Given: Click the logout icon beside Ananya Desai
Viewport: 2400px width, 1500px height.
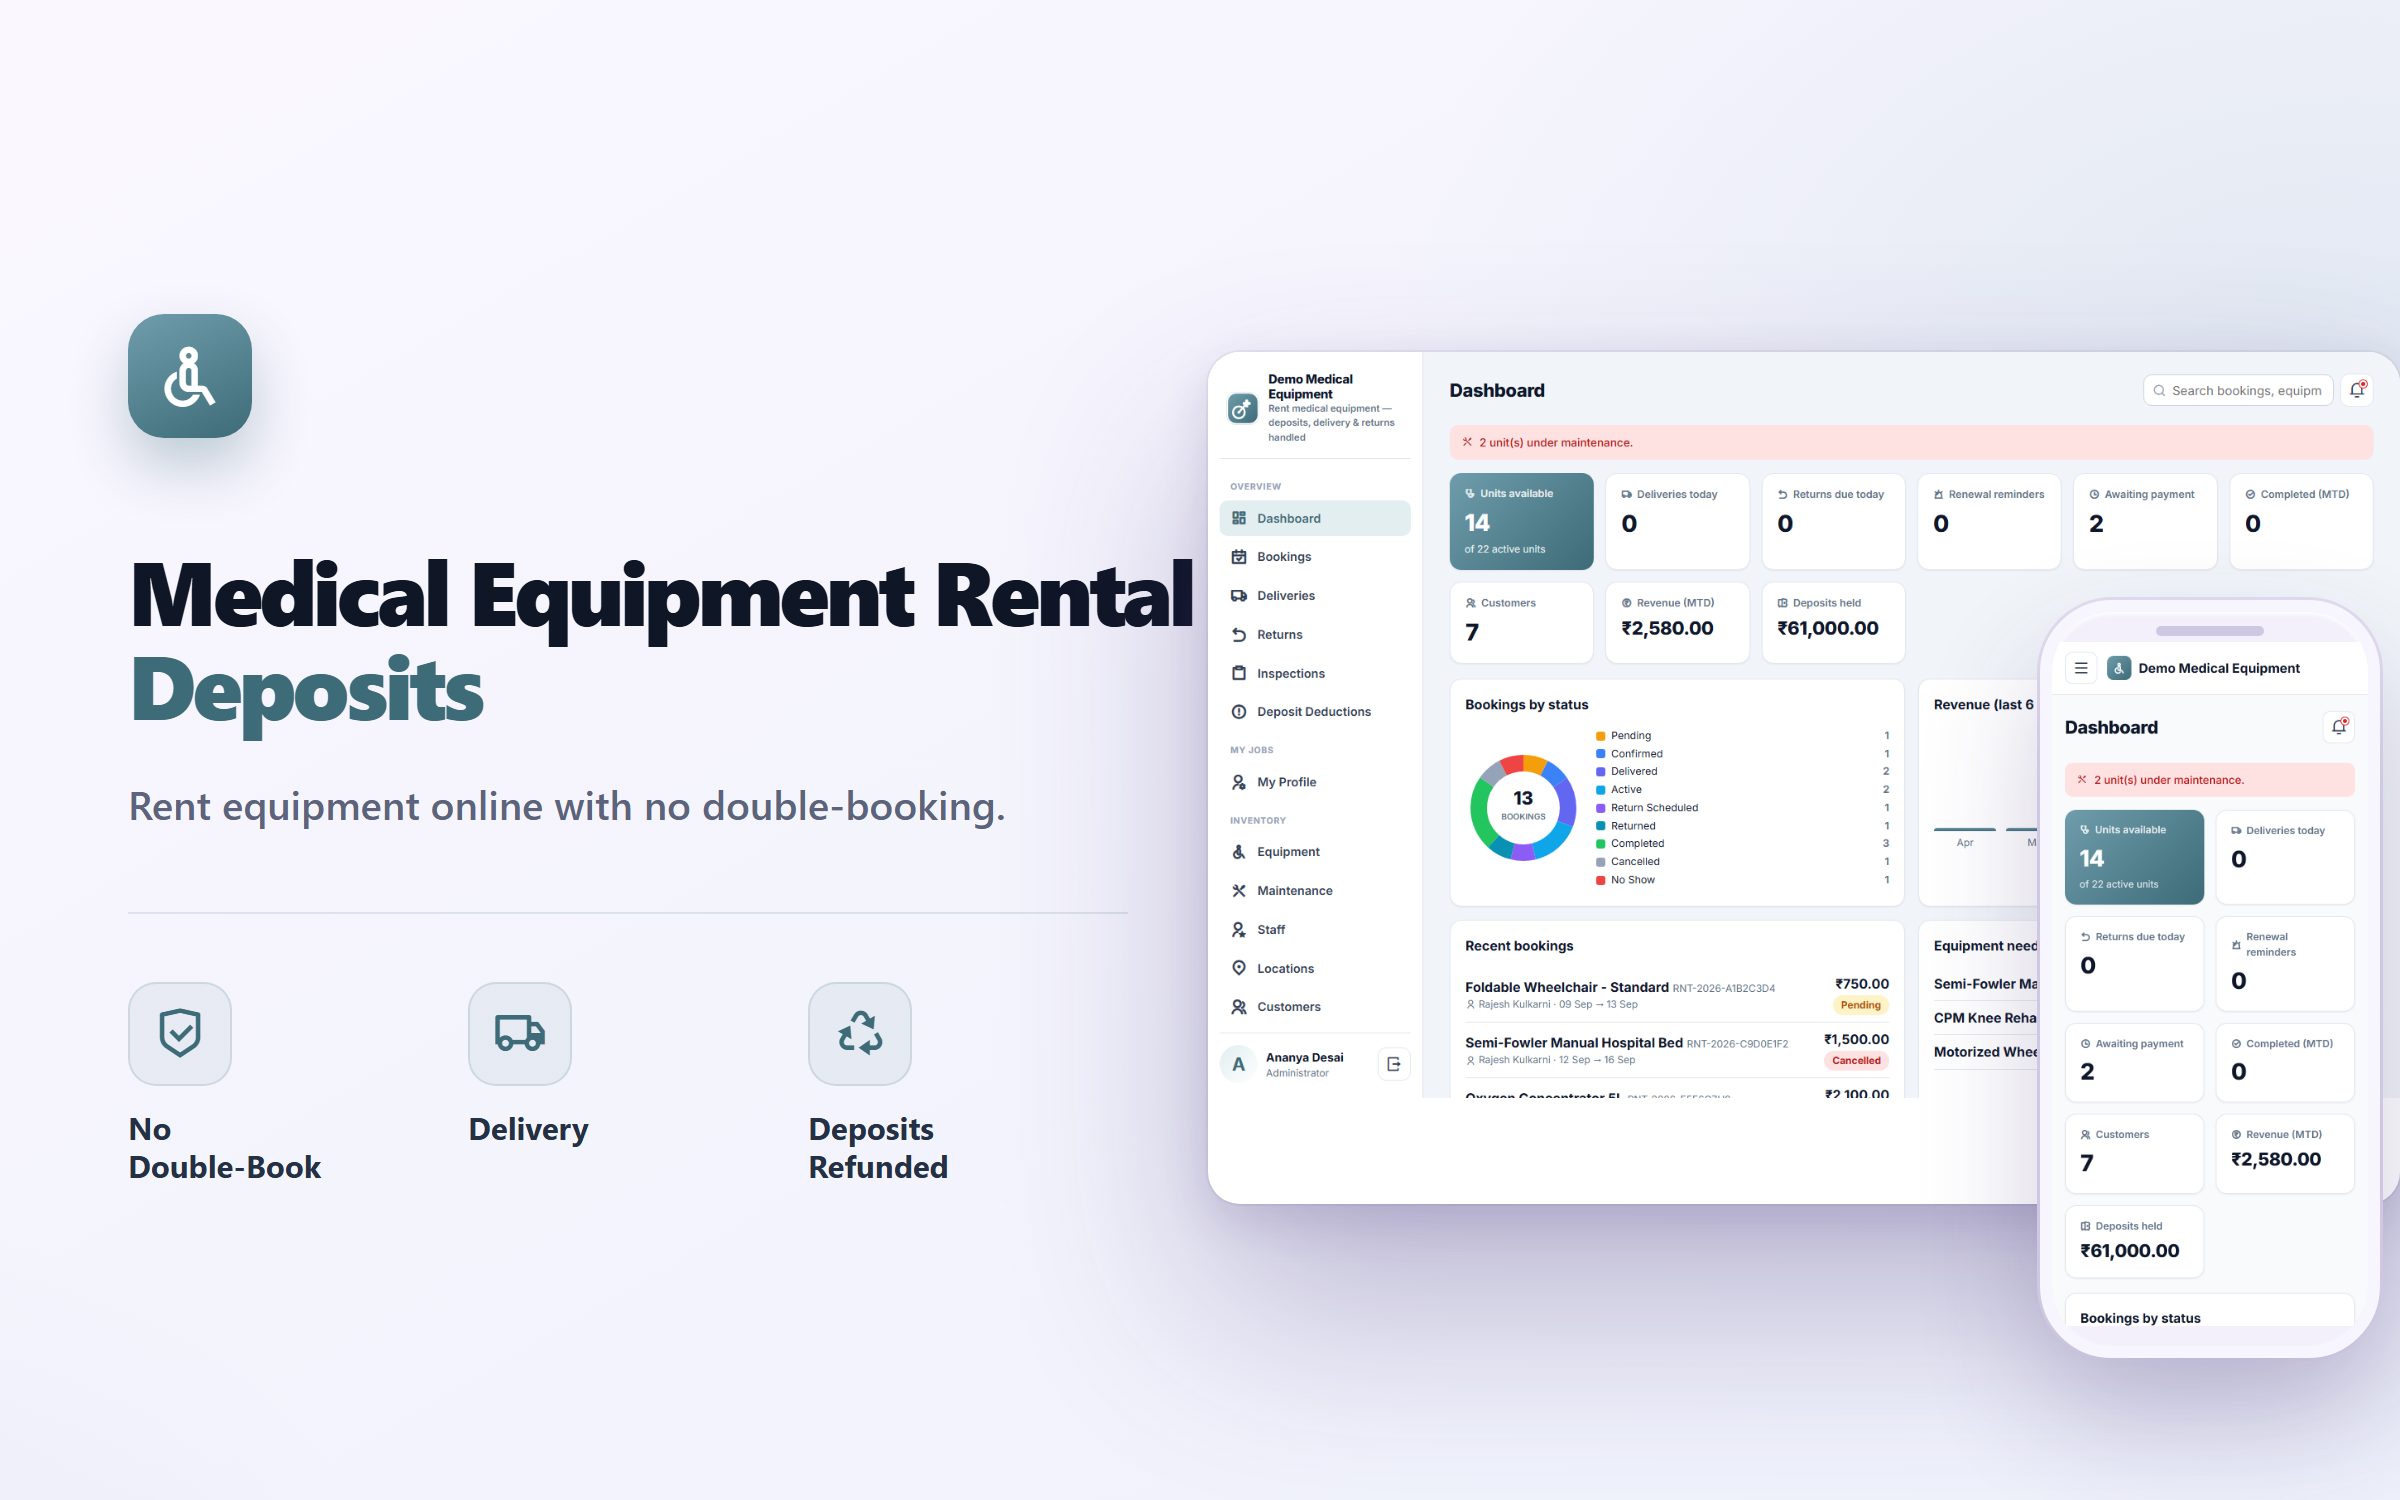Looking at the screenshot, I should pyautogui.click(x=1394, y=1064).
